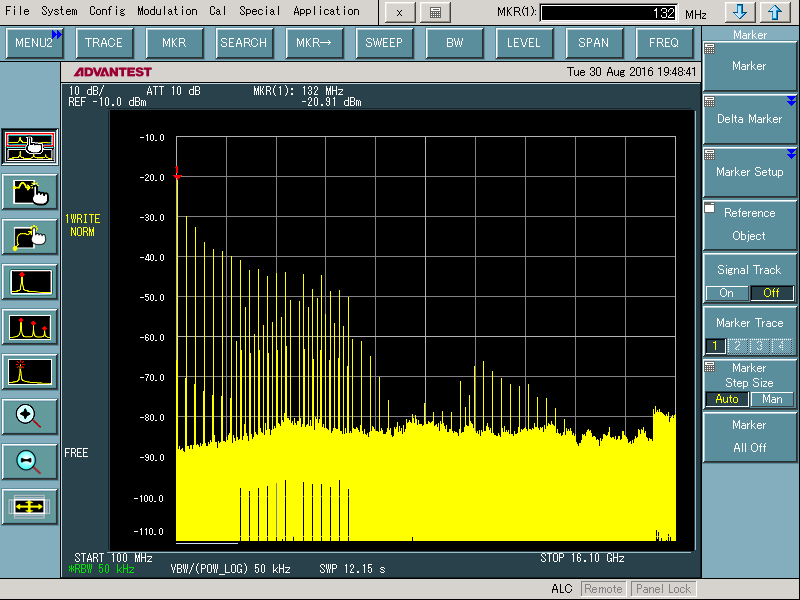
Task: Click the SWP 12.15 s readout
Action: tap(353, 569)
